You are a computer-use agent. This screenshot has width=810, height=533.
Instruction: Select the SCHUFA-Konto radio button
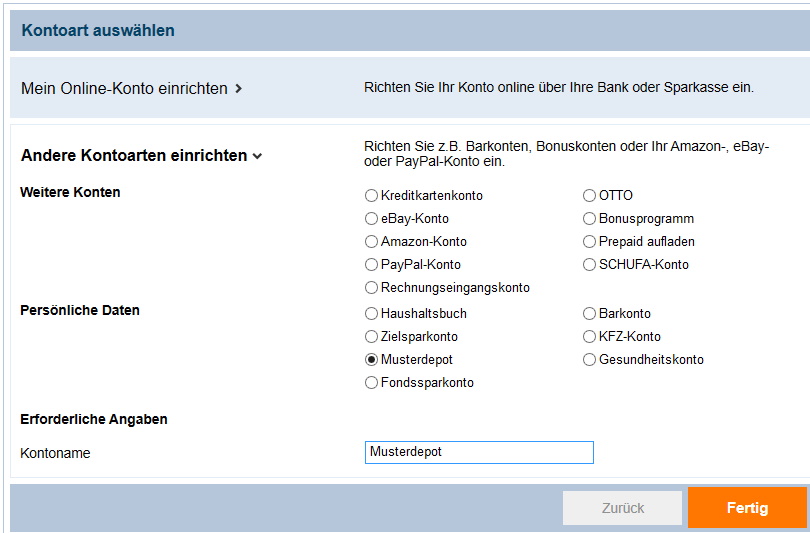pos(589,264)
